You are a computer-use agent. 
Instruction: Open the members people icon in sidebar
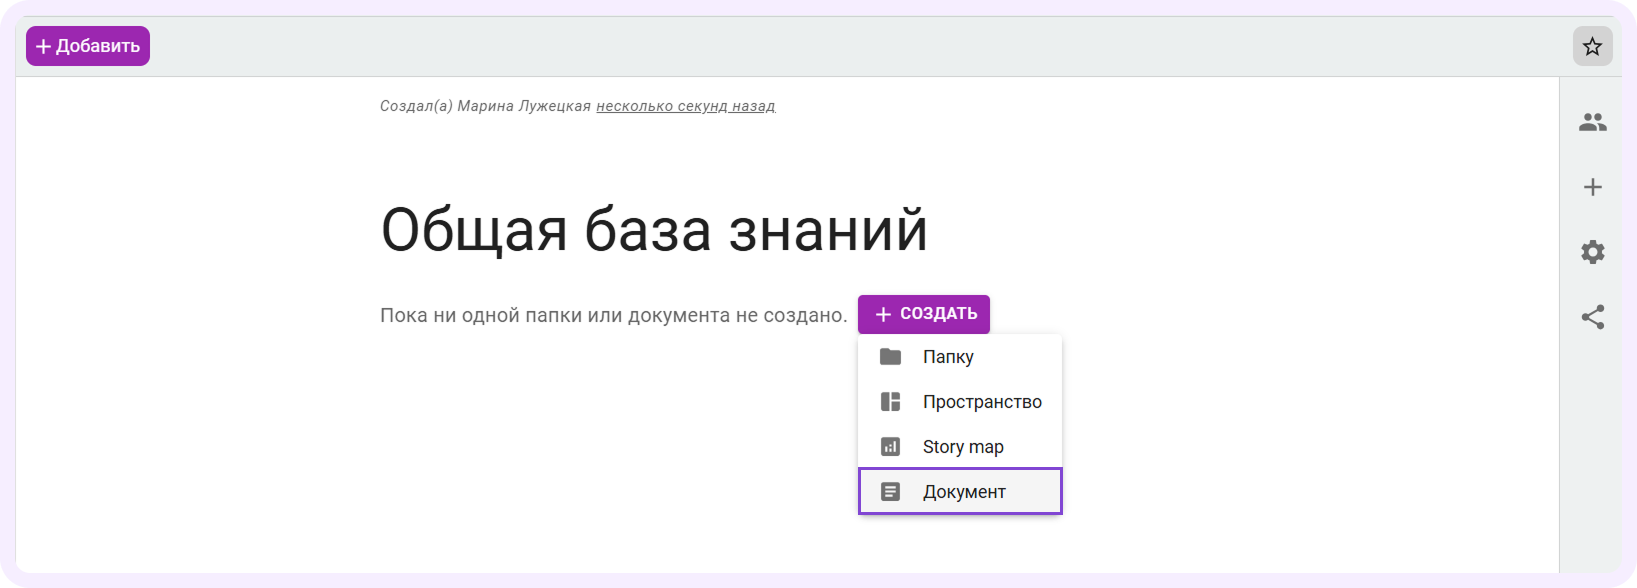click(1592, 122)
